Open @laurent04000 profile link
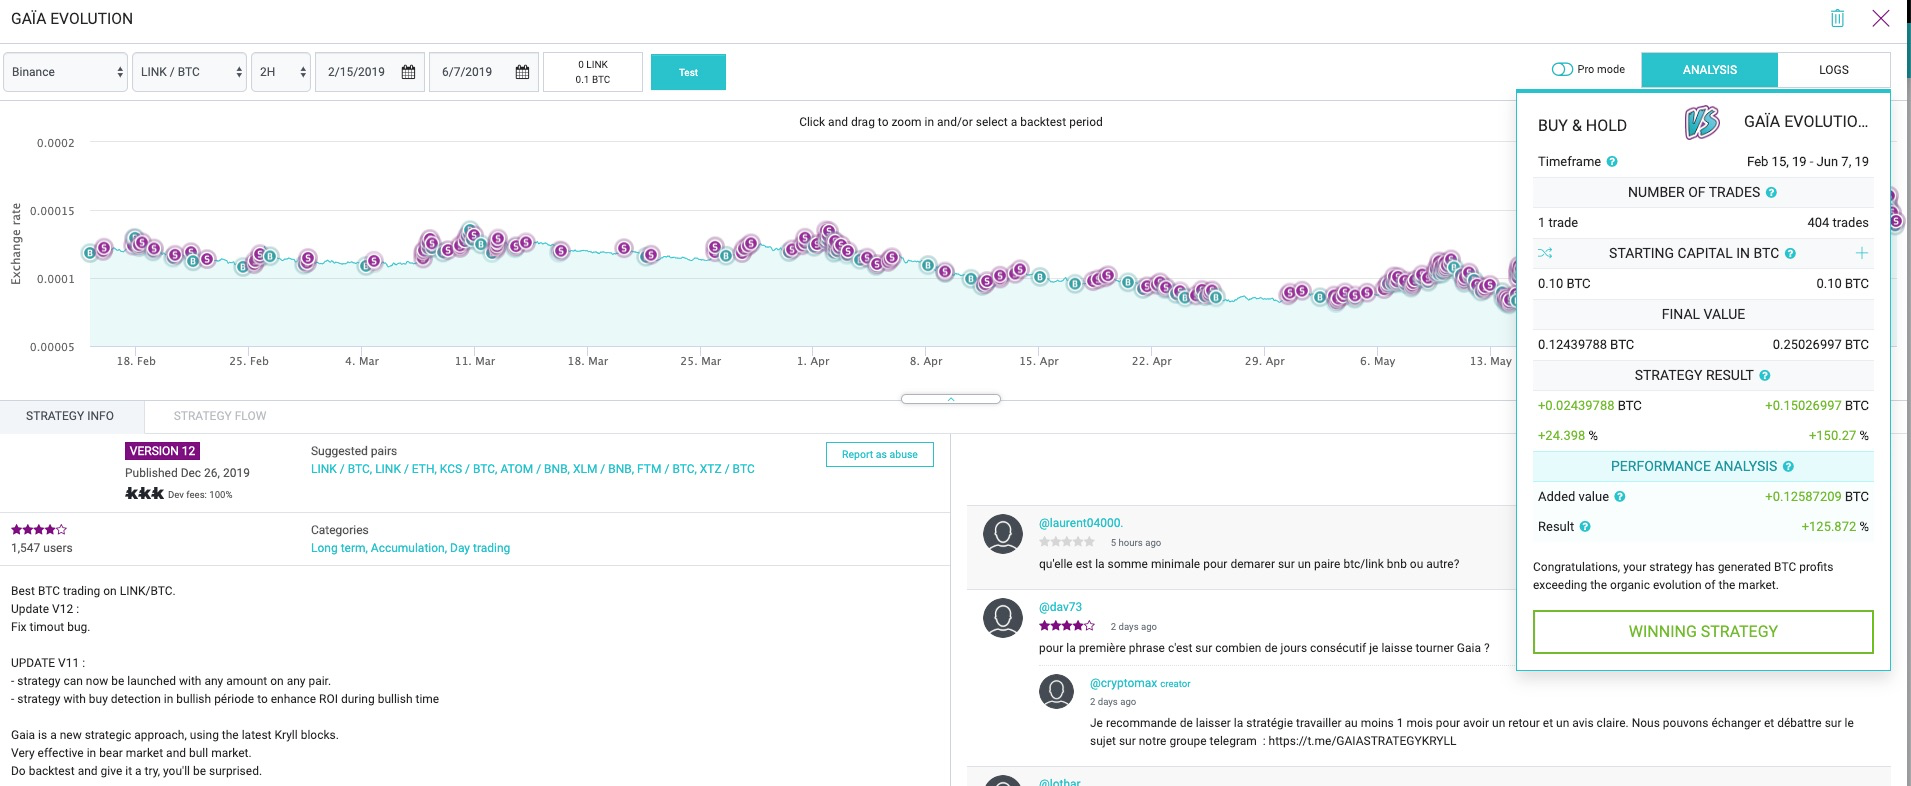Viewport: 1911px width, 786px height. [x=1081, y=523]
